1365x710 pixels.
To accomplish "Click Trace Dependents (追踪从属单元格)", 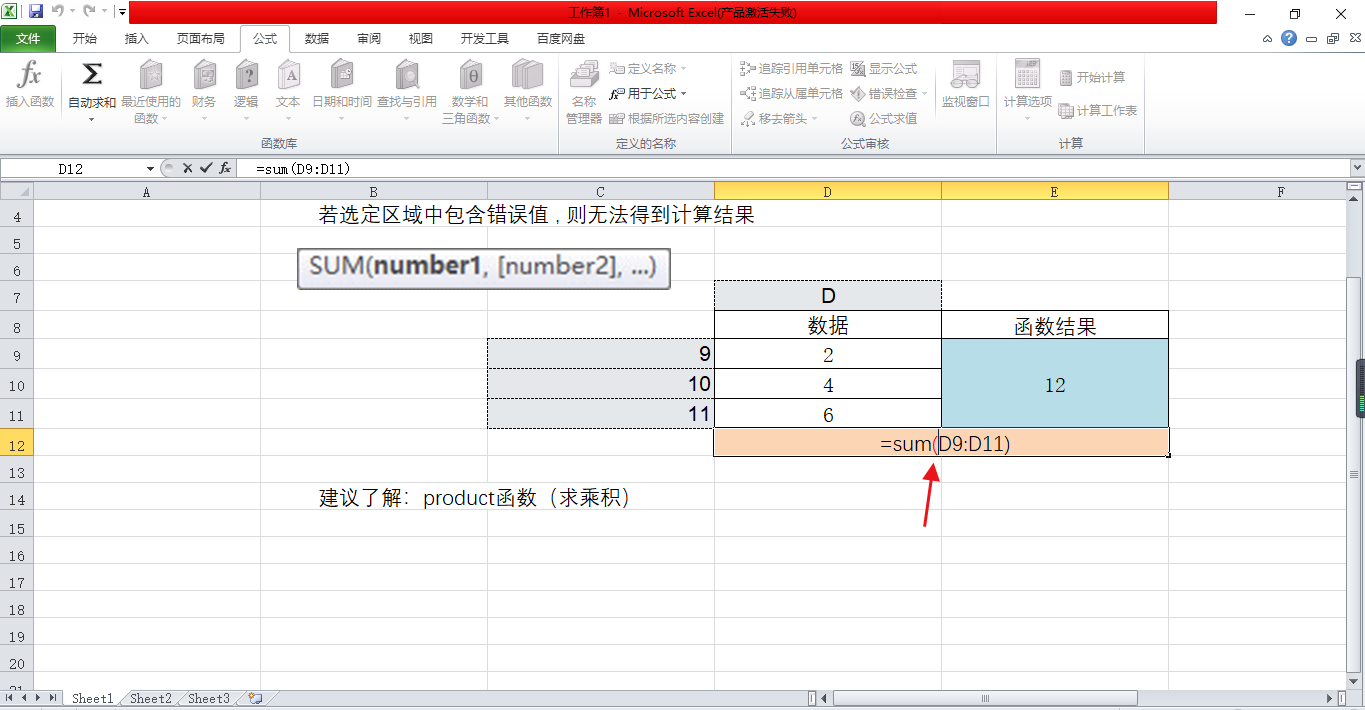I will [791, 93].
